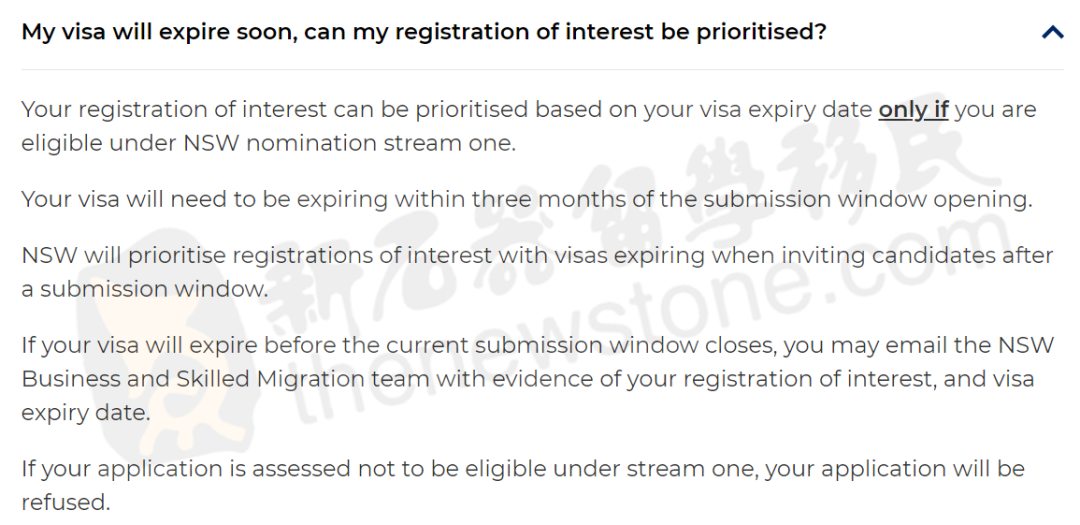
Task: Click the line starting "NSW will prioritise registrations"
Action: click(x=537, y=256)
